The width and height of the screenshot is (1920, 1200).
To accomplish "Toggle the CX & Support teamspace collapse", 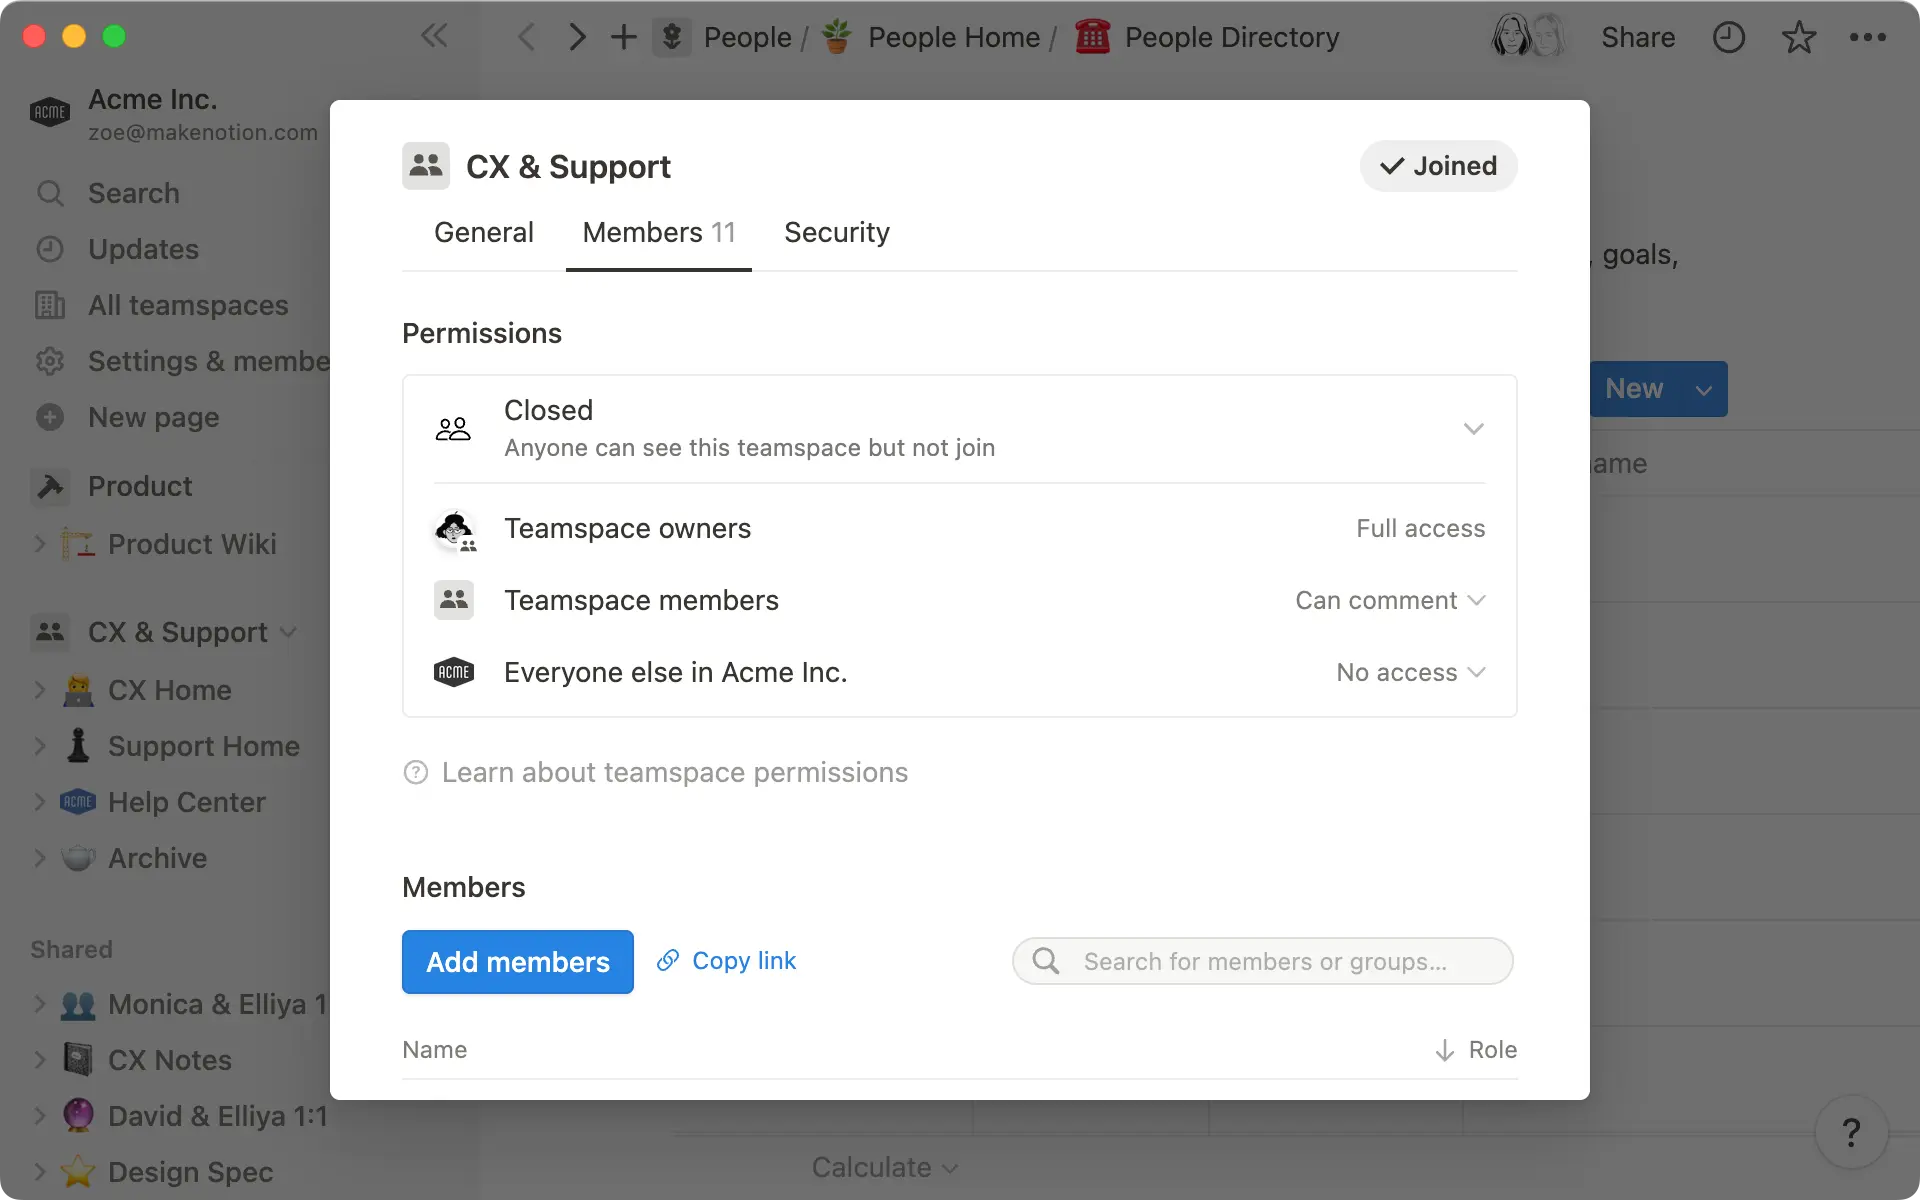I will pyautogui.click(x=290, y=632).
